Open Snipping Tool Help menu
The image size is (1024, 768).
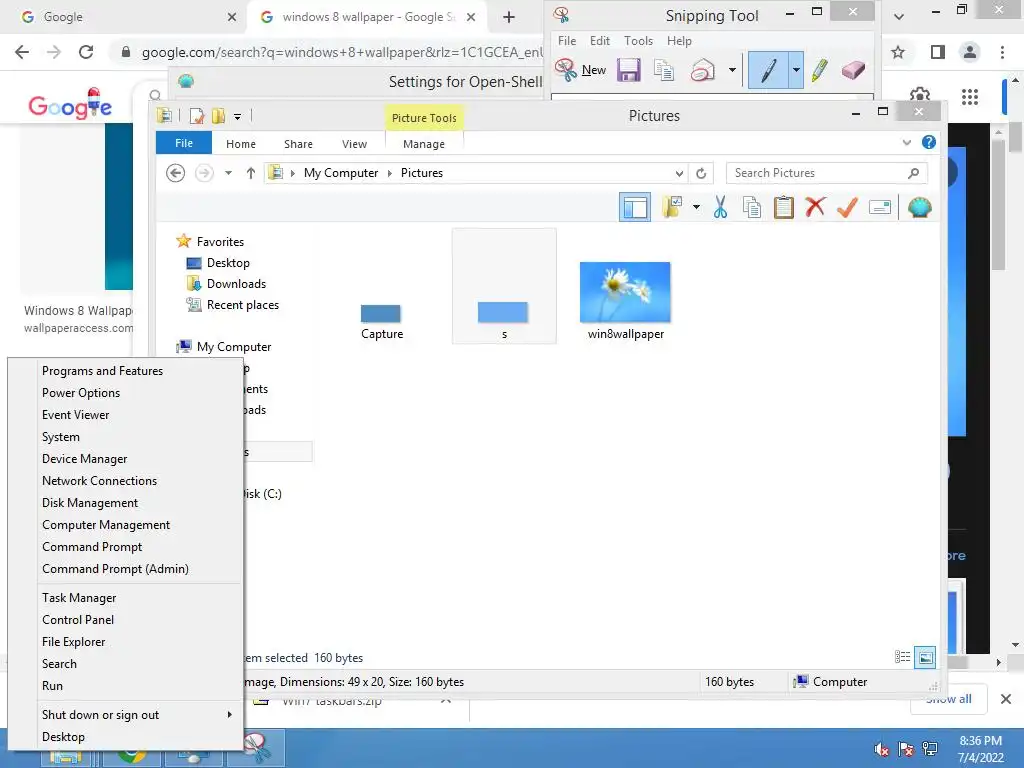click(x=679, y=40)
